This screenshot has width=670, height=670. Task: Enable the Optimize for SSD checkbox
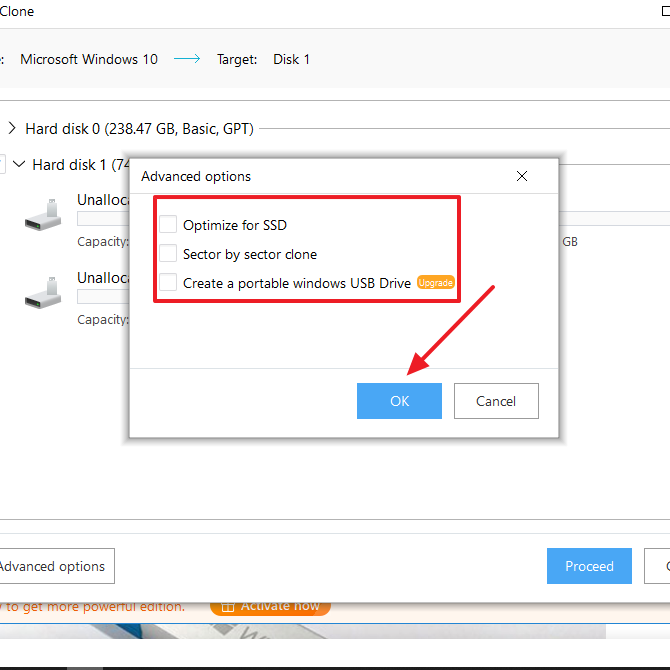click(168, 225)
